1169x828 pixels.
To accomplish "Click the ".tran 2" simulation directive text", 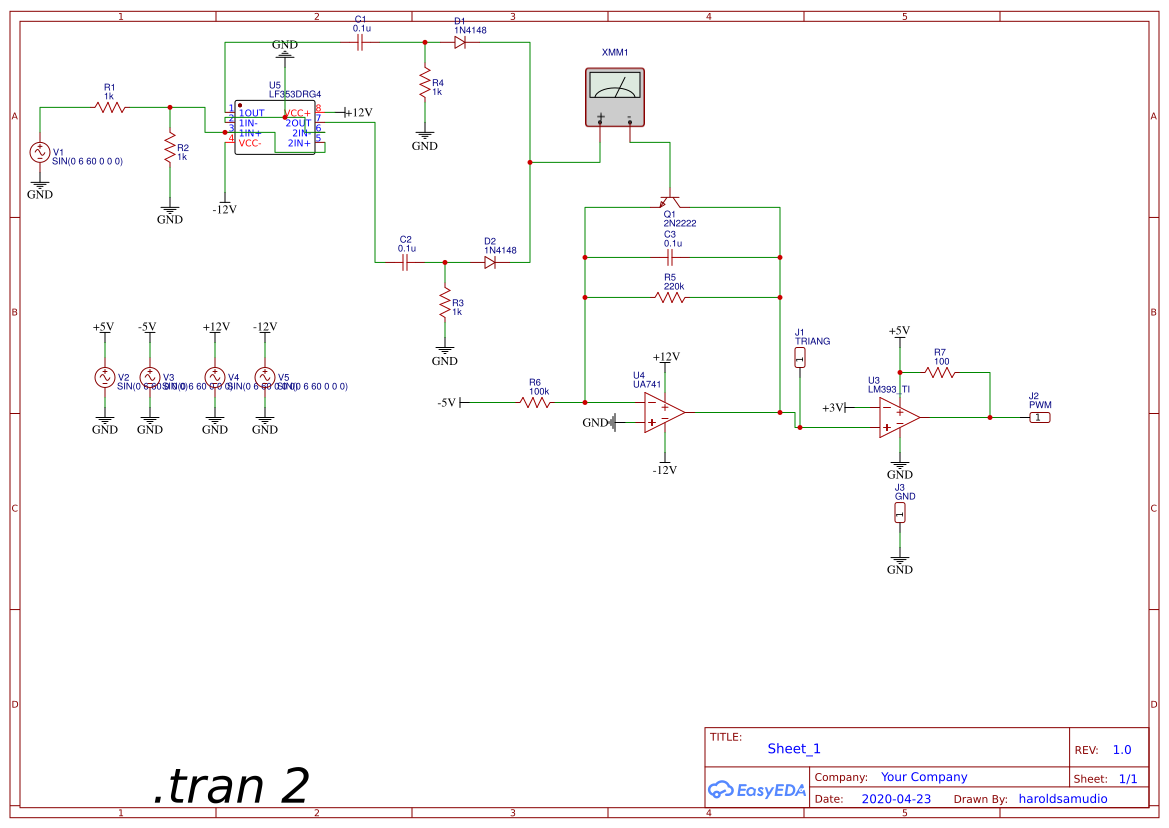I will click(231, 786).
